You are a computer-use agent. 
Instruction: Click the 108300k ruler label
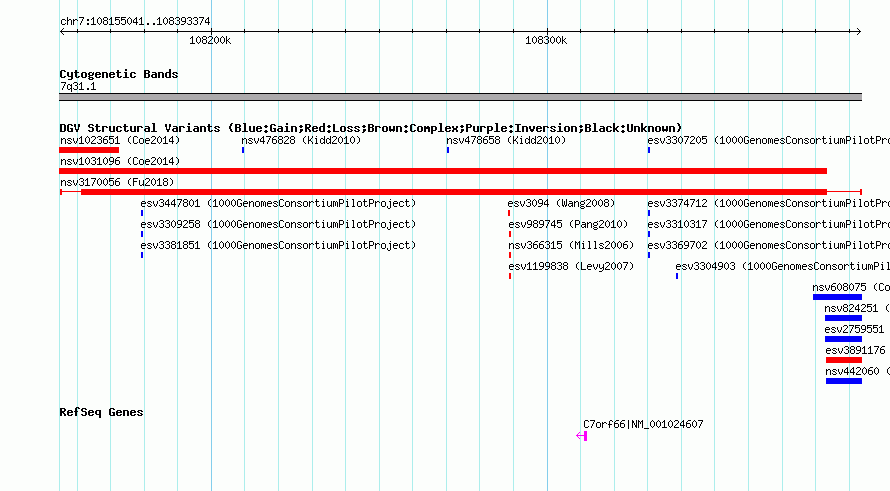point(546,40)
